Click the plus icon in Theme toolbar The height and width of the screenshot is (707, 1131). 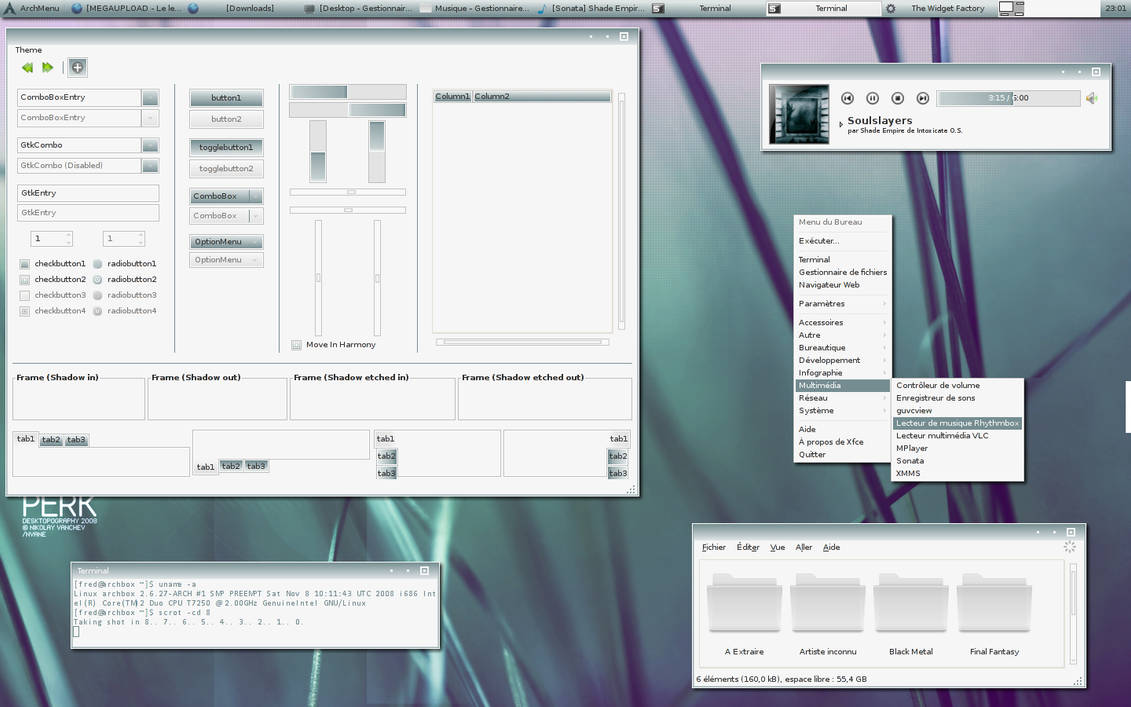click(77, 68)
